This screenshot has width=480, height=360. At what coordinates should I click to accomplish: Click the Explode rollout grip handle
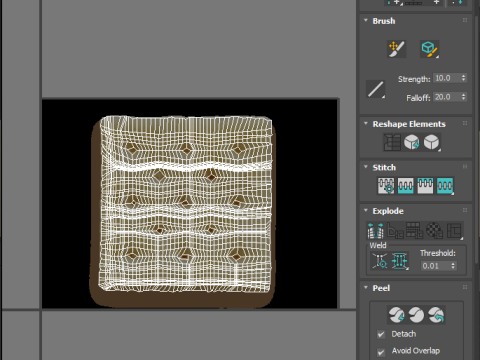click(465, 210)
